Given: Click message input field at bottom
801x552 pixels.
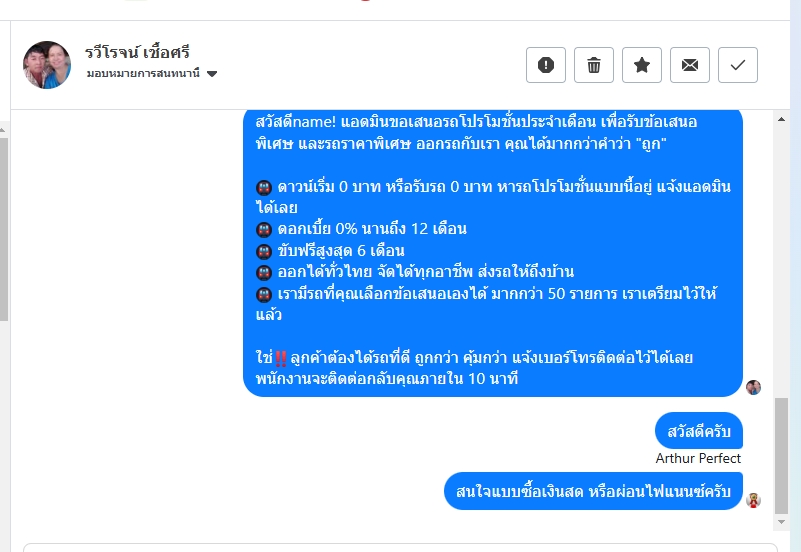Looking at the screenshot, I should [400, 548].
